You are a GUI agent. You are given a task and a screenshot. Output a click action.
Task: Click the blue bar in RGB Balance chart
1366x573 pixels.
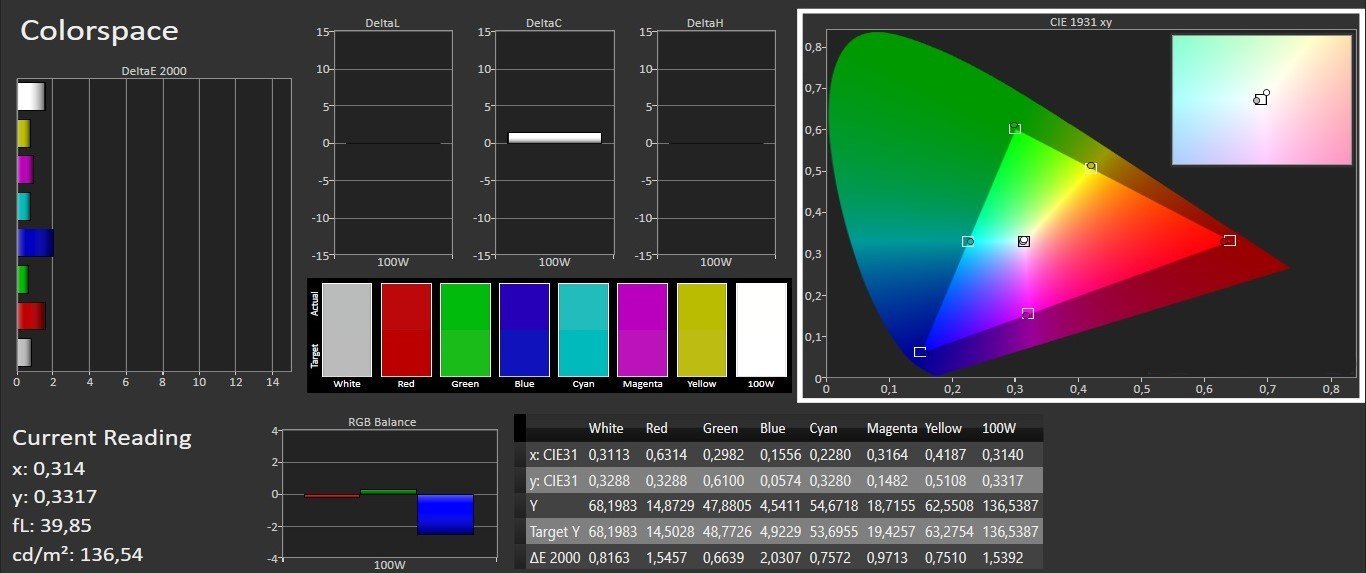(445, 514)
